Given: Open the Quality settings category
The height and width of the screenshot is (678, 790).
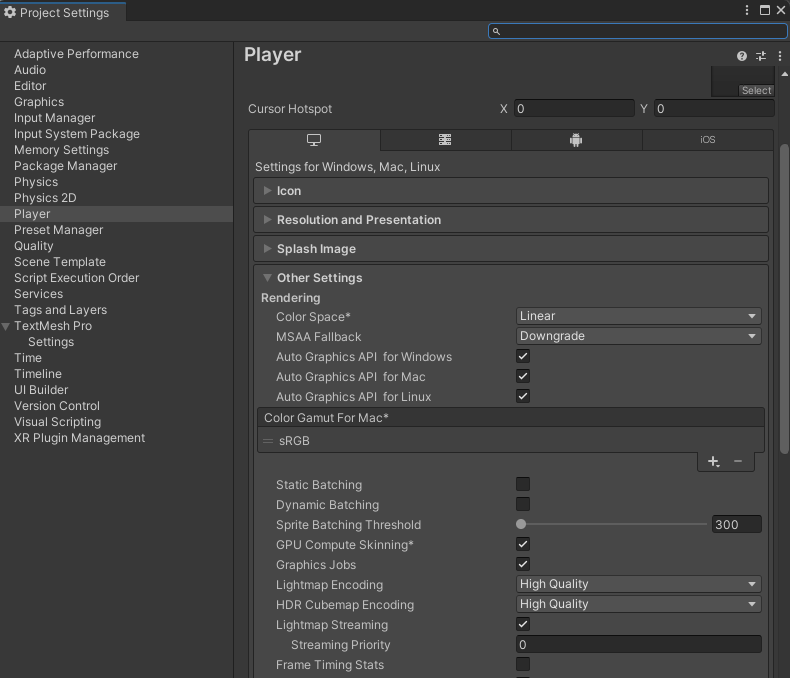Looking at the screenshot, I should click(34, 246).
